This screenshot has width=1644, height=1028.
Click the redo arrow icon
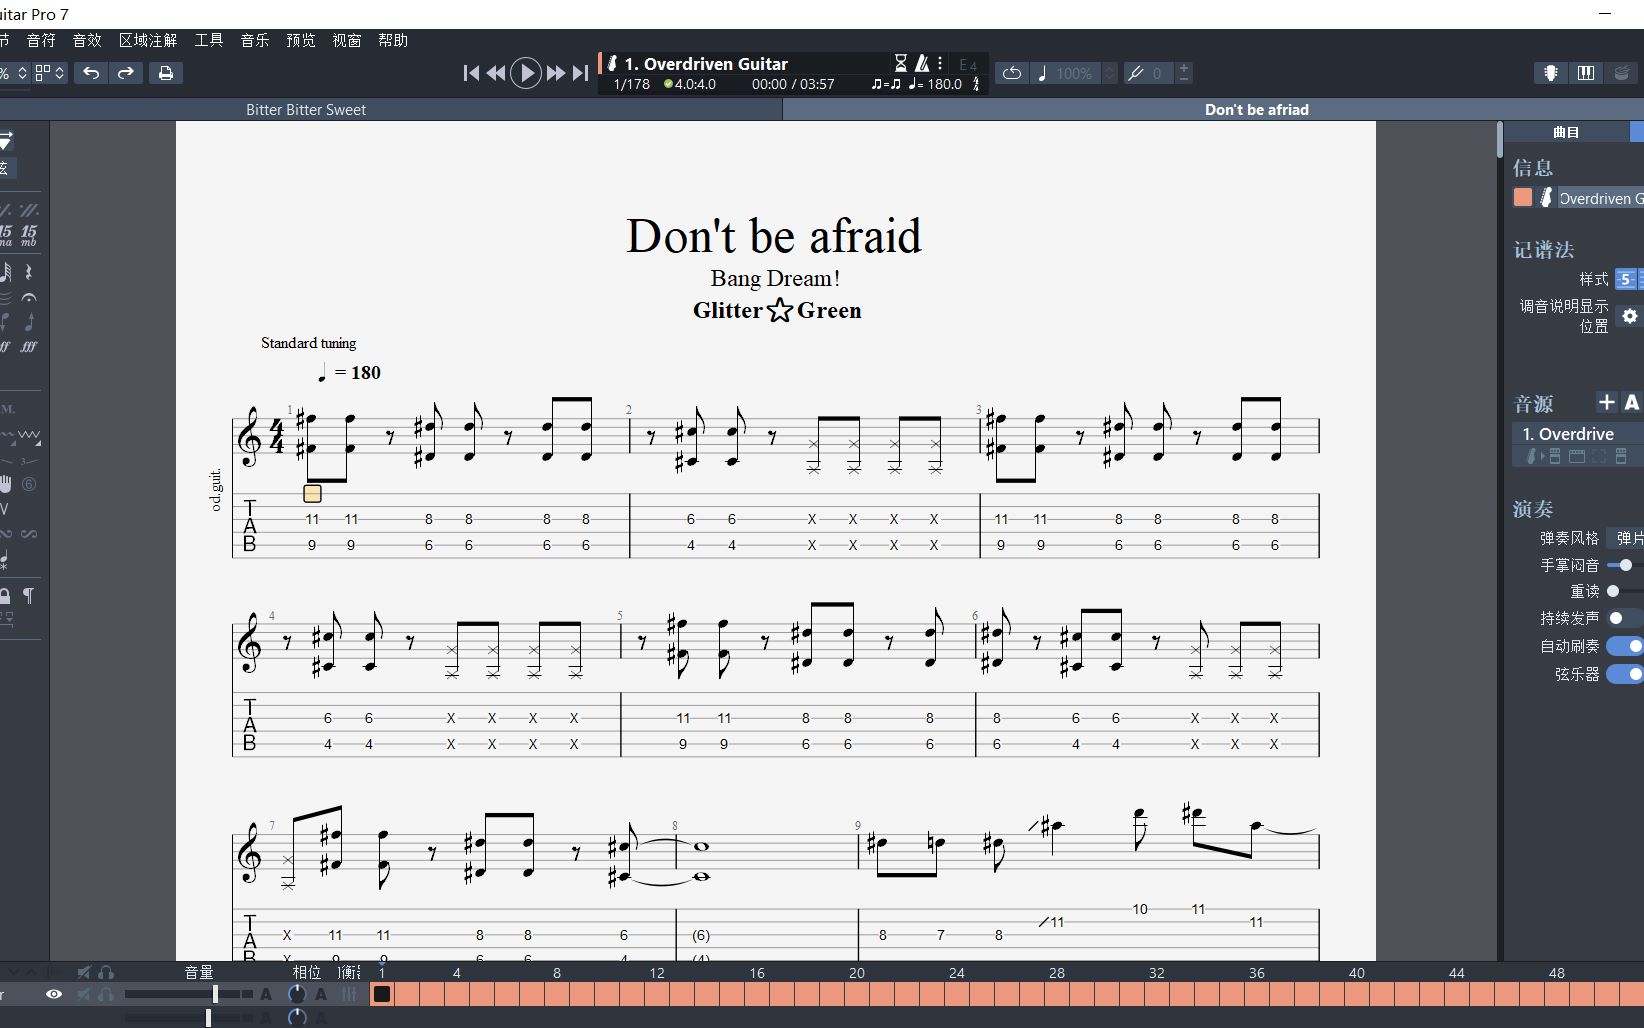point(126,72)
